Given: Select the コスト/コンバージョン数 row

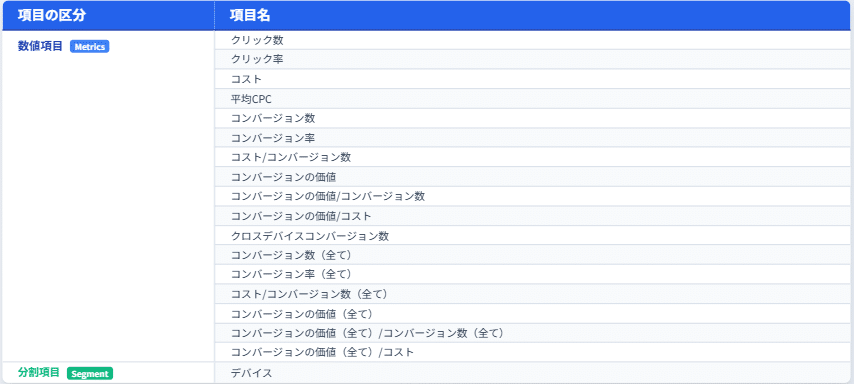Looking at the screenshot, I should [532, 157].
